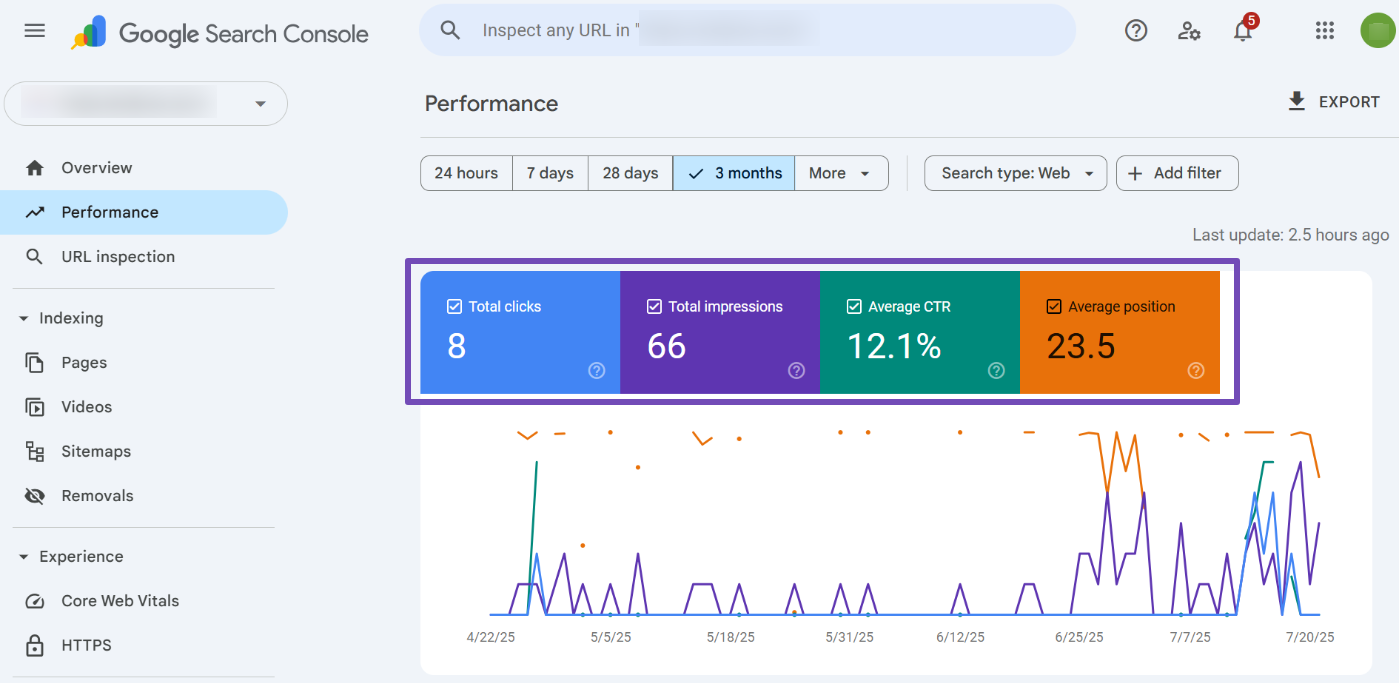
Task: Click the Removals crossed-eye icon
Action: point(35,496)
